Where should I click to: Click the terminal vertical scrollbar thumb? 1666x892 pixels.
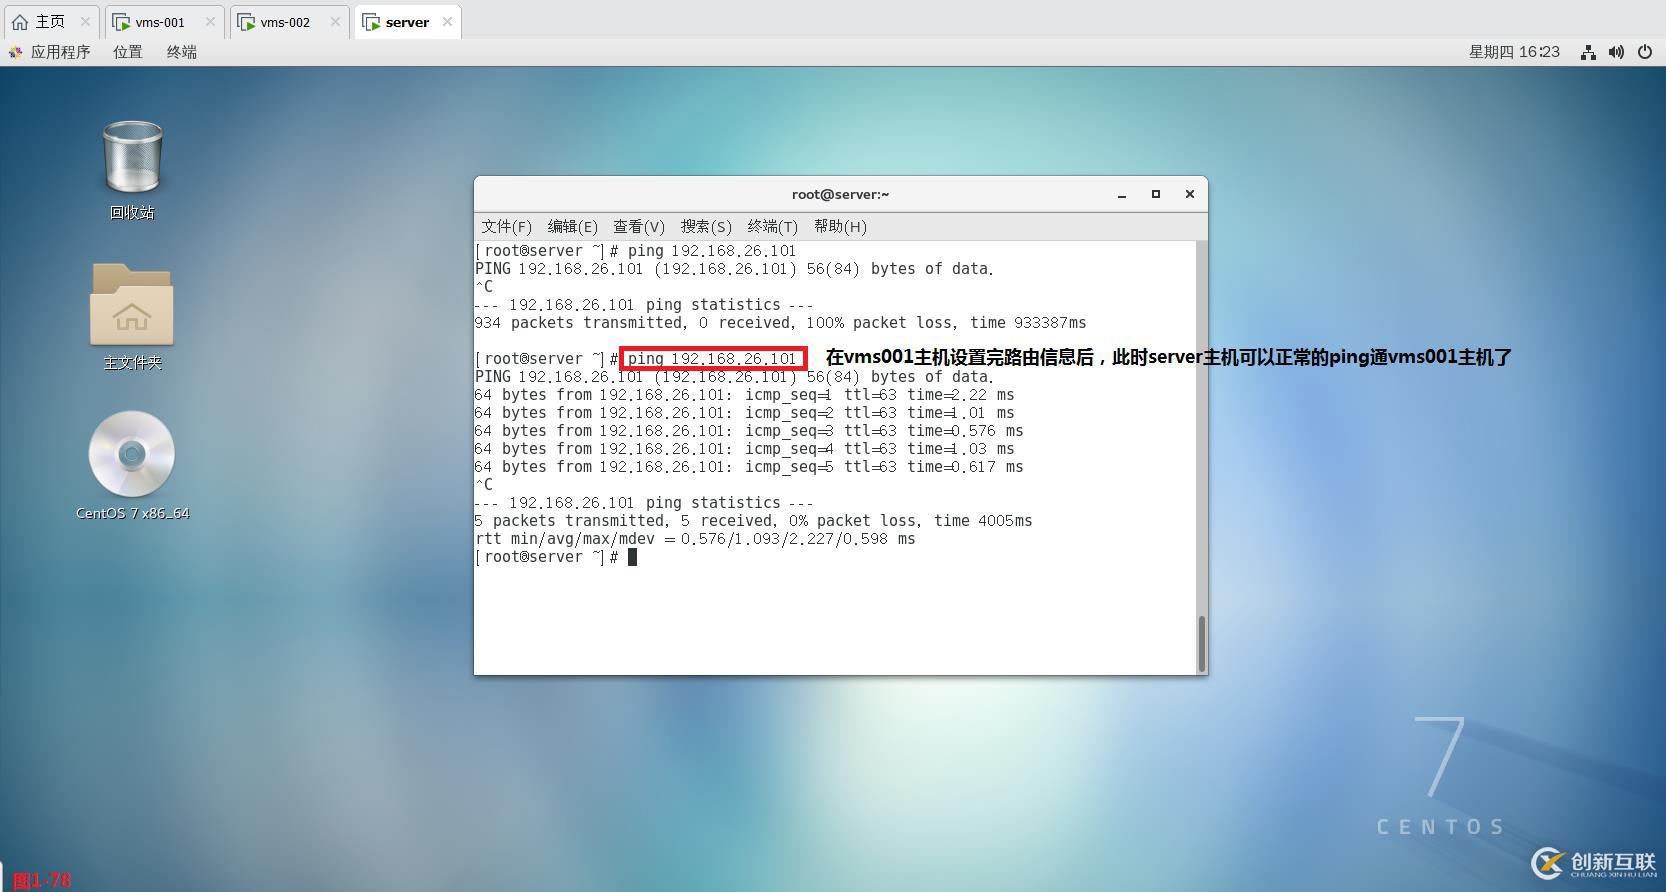[1201, 644]
